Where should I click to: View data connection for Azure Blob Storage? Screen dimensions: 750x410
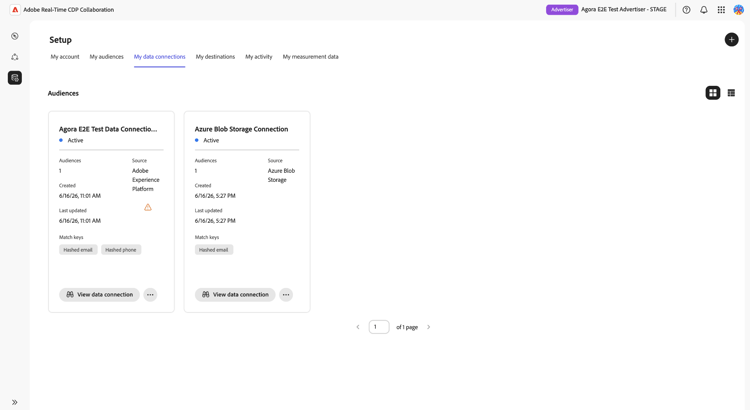coord(235,295)
